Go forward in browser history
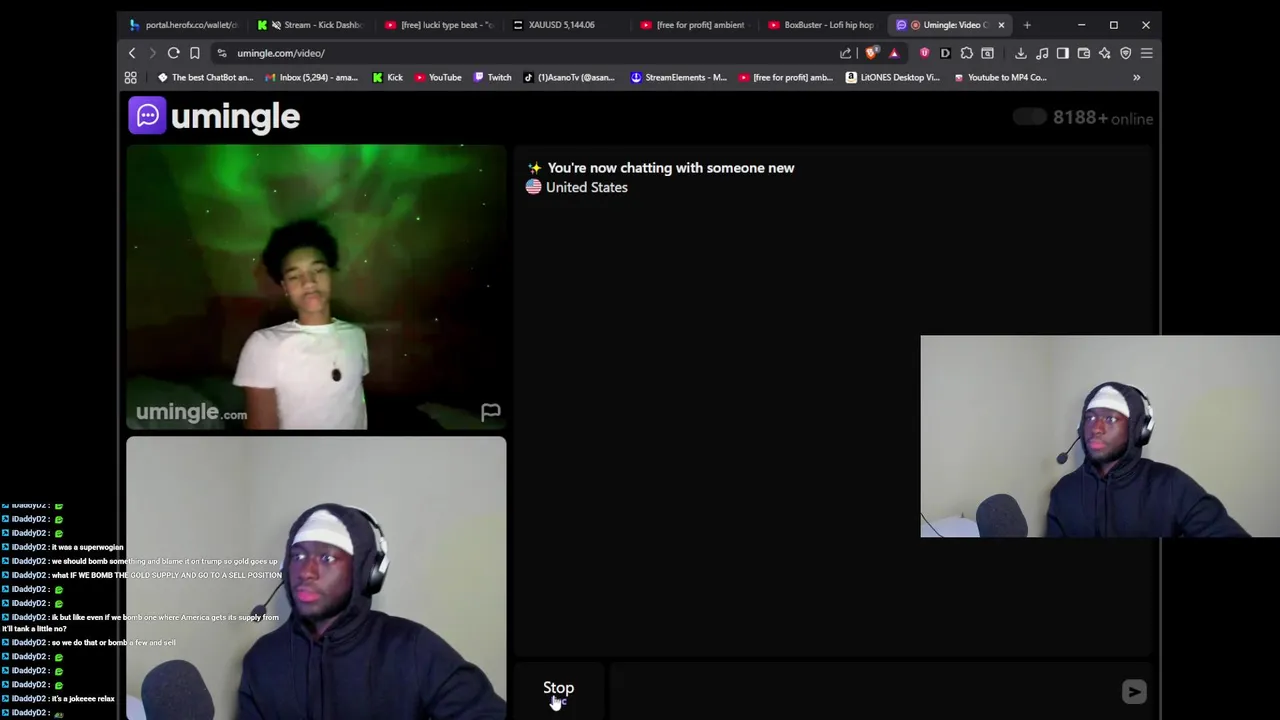This screenshot has width=1280, height=720. pyautogui.click(x=152, y=53)
